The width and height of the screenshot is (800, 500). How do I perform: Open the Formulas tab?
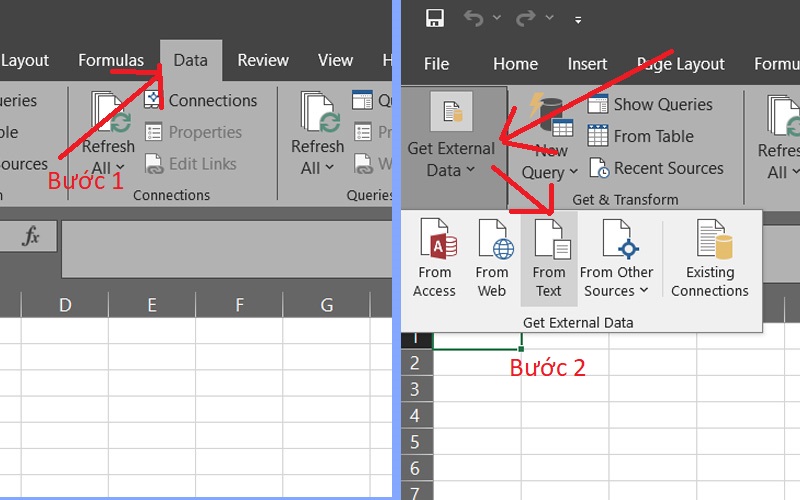tap(111, 61)
